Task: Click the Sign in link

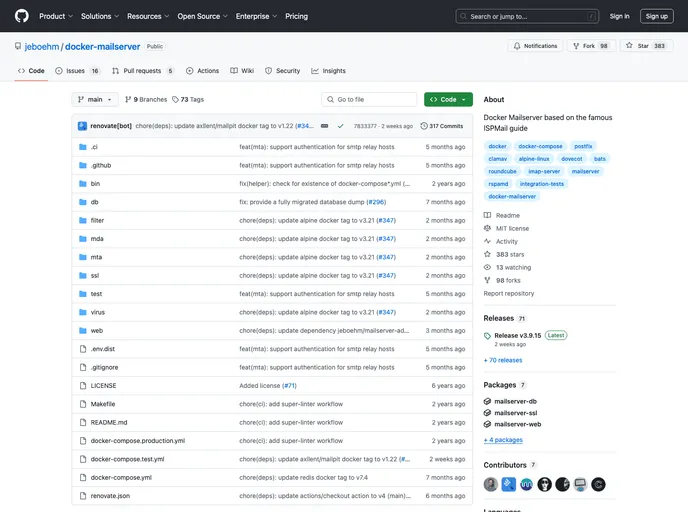Action: [x=619, y=16]
